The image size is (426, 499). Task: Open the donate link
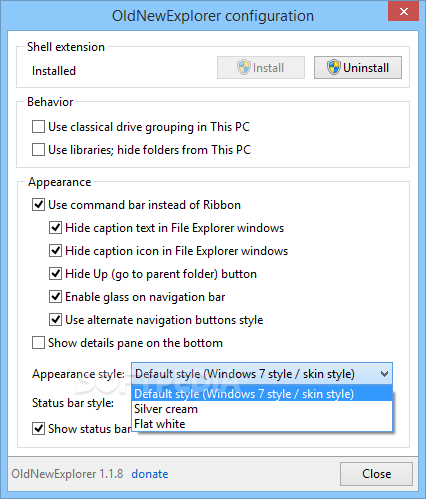150,474
